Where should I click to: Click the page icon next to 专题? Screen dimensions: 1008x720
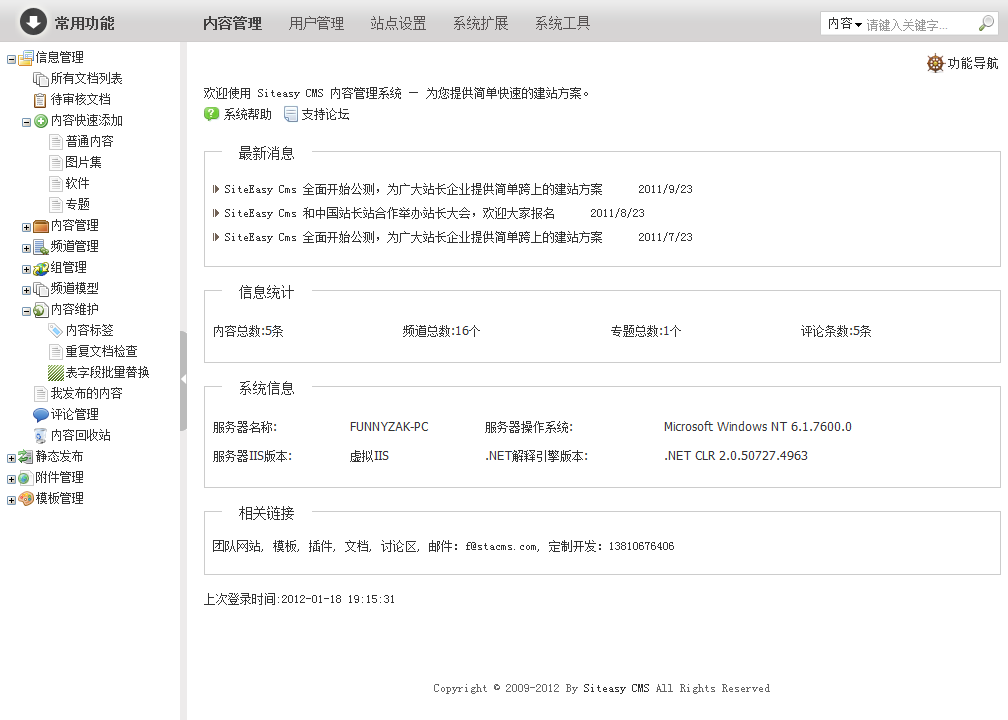(56, 205)
